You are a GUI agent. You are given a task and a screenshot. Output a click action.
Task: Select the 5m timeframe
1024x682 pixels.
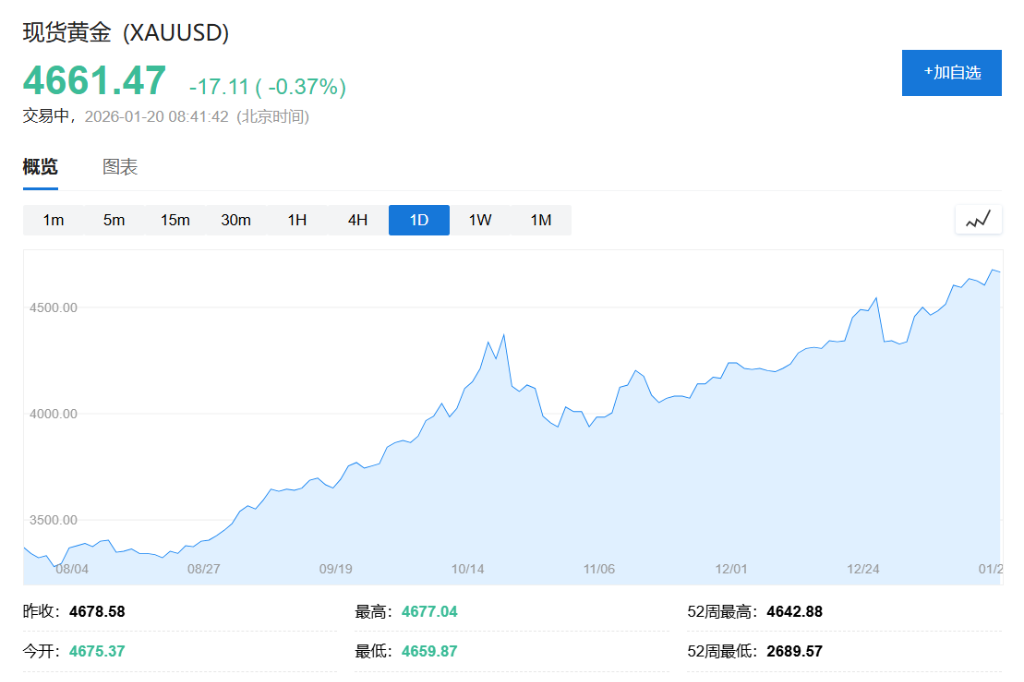tap(114, 220)
